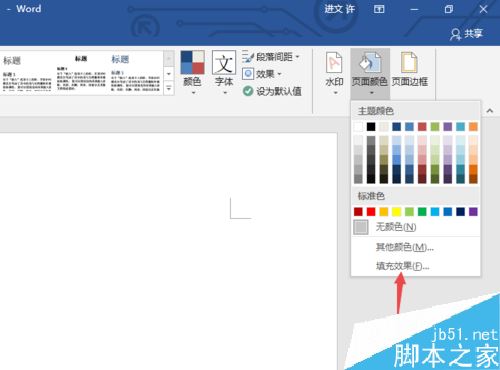
Task: Click the Share (共享) button
Action: pyautogui.click(x=467, y=34)
